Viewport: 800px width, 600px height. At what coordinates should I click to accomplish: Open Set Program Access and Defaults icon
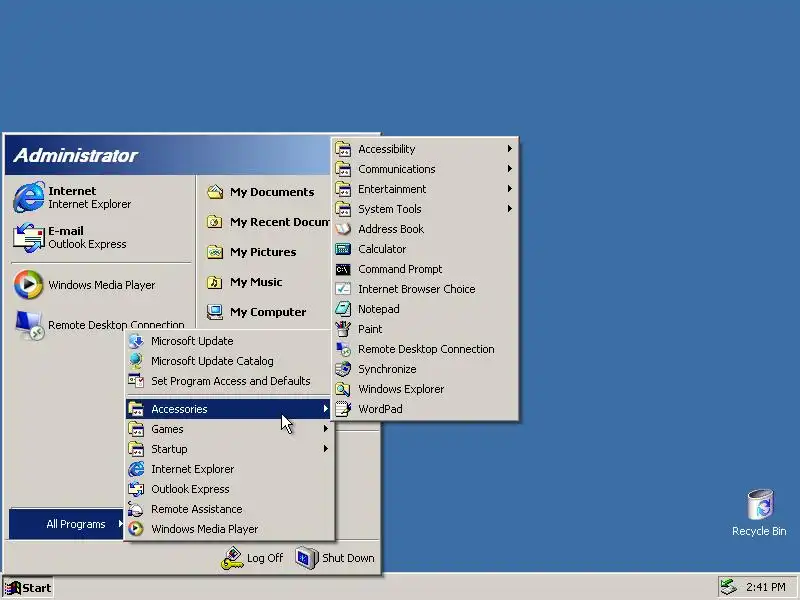(x=136, y=381)
